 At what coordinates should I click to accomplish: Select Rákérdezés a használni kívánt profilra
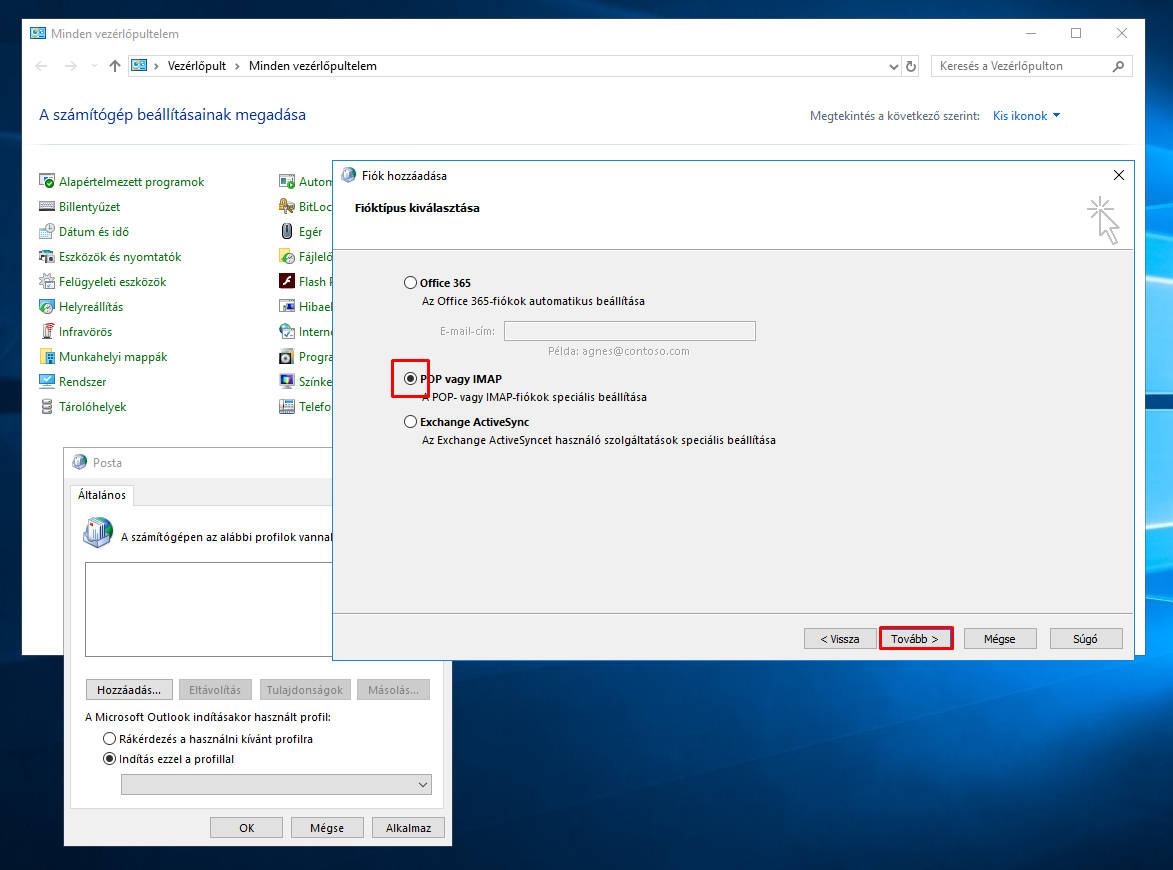click(x=109, y=739)
